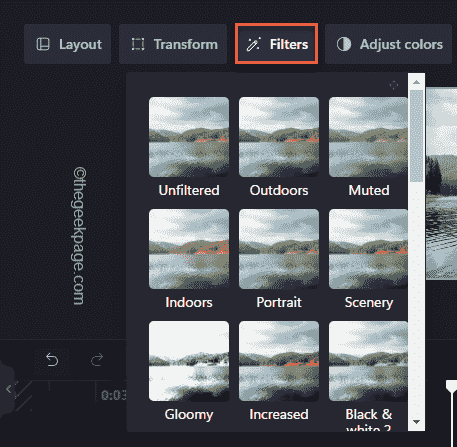This screenshot has height=447, width=457.
Task: Click the undo arrow icon
Action: 52,360
